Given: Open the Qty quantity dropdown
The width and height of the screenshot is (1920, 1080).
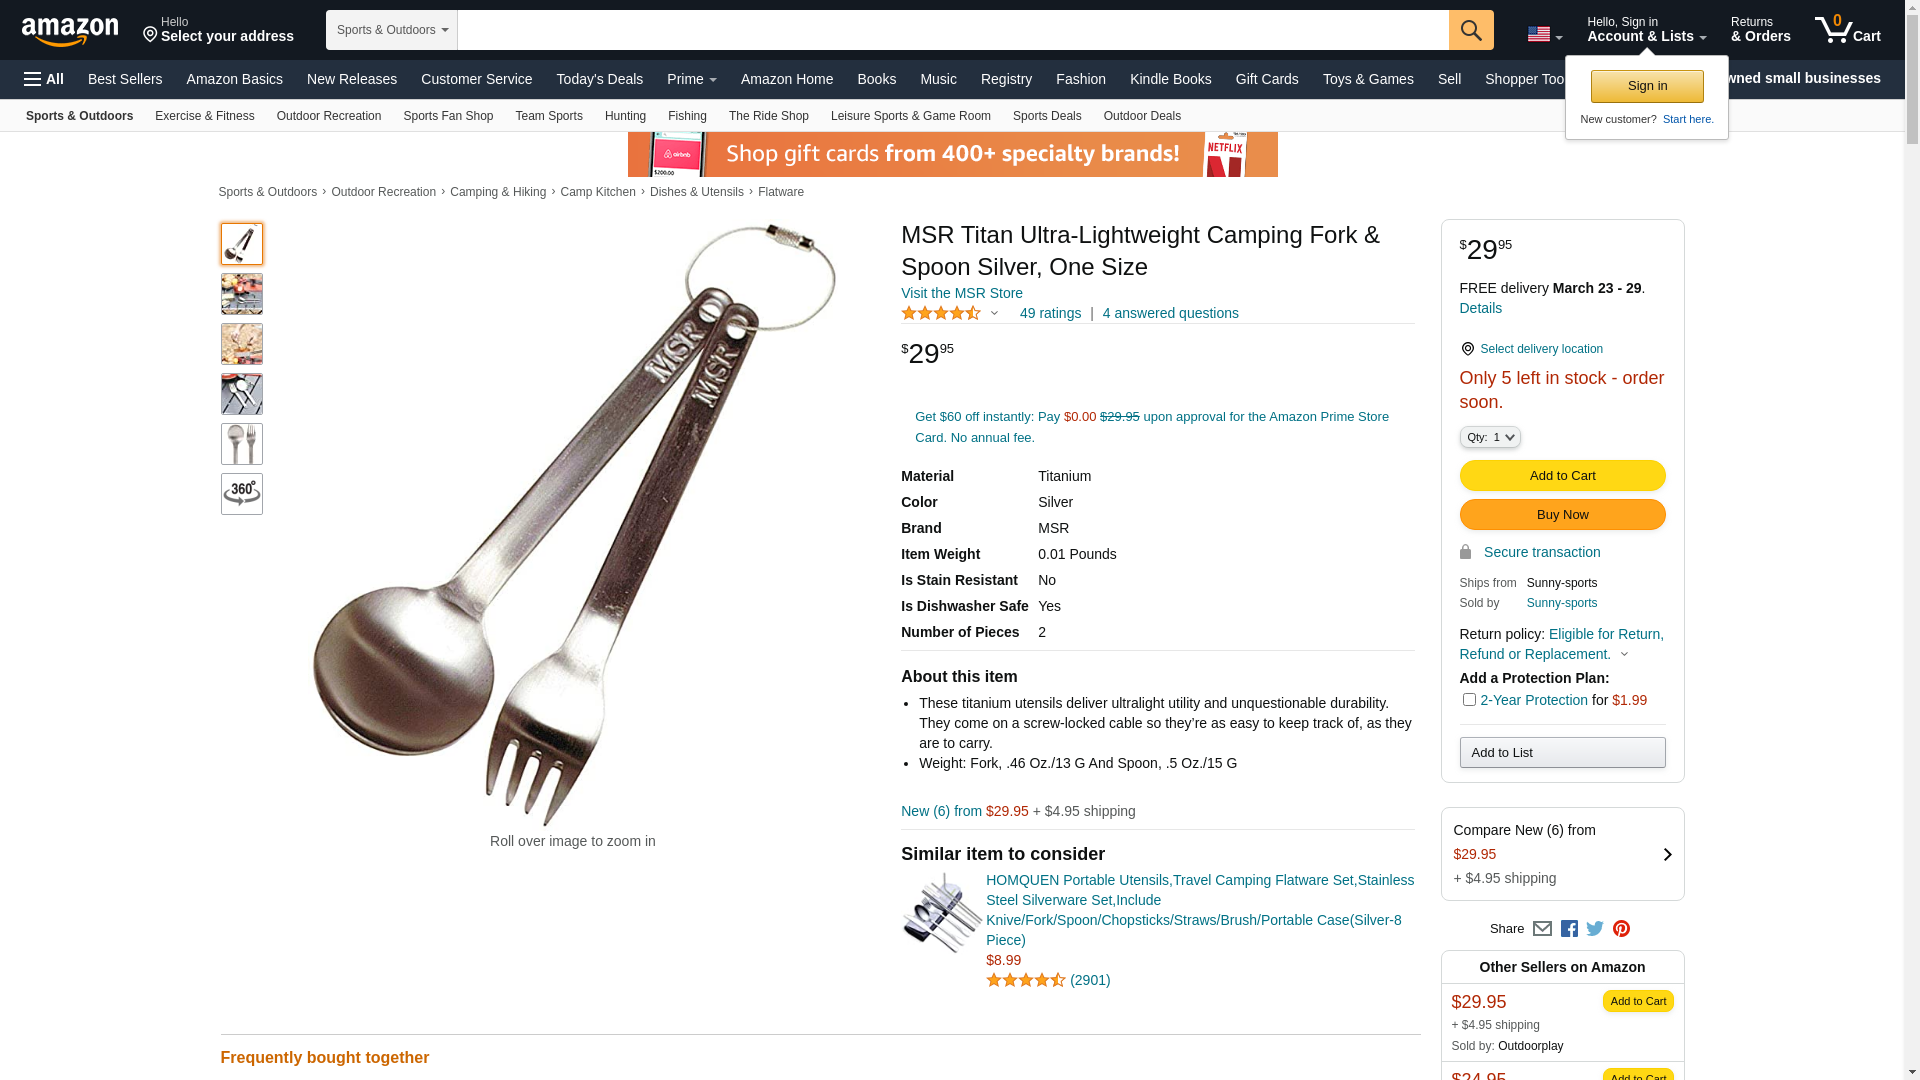Looking at the screenshot, I should (1490, 437).
